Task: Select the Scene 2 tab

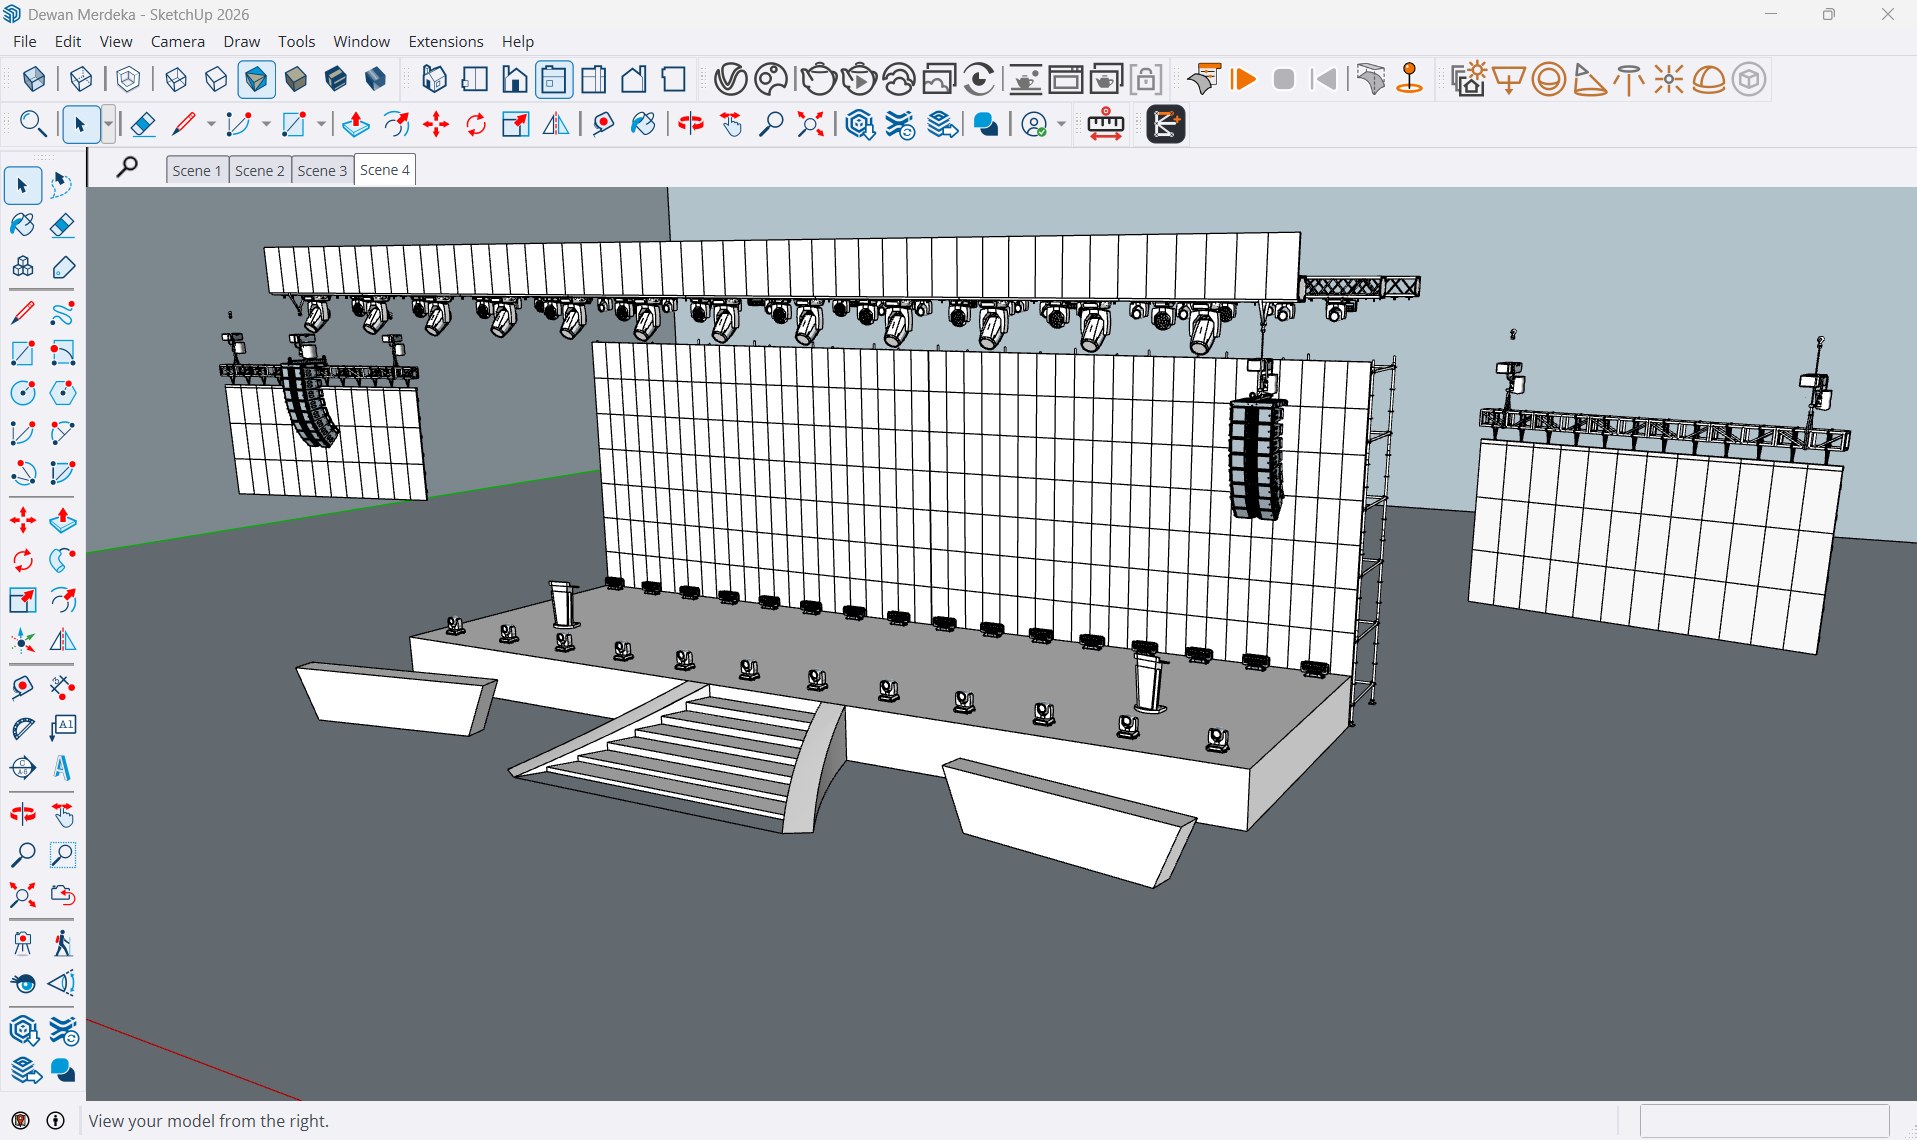Action: pyautogui.click(x=260, y=170)
